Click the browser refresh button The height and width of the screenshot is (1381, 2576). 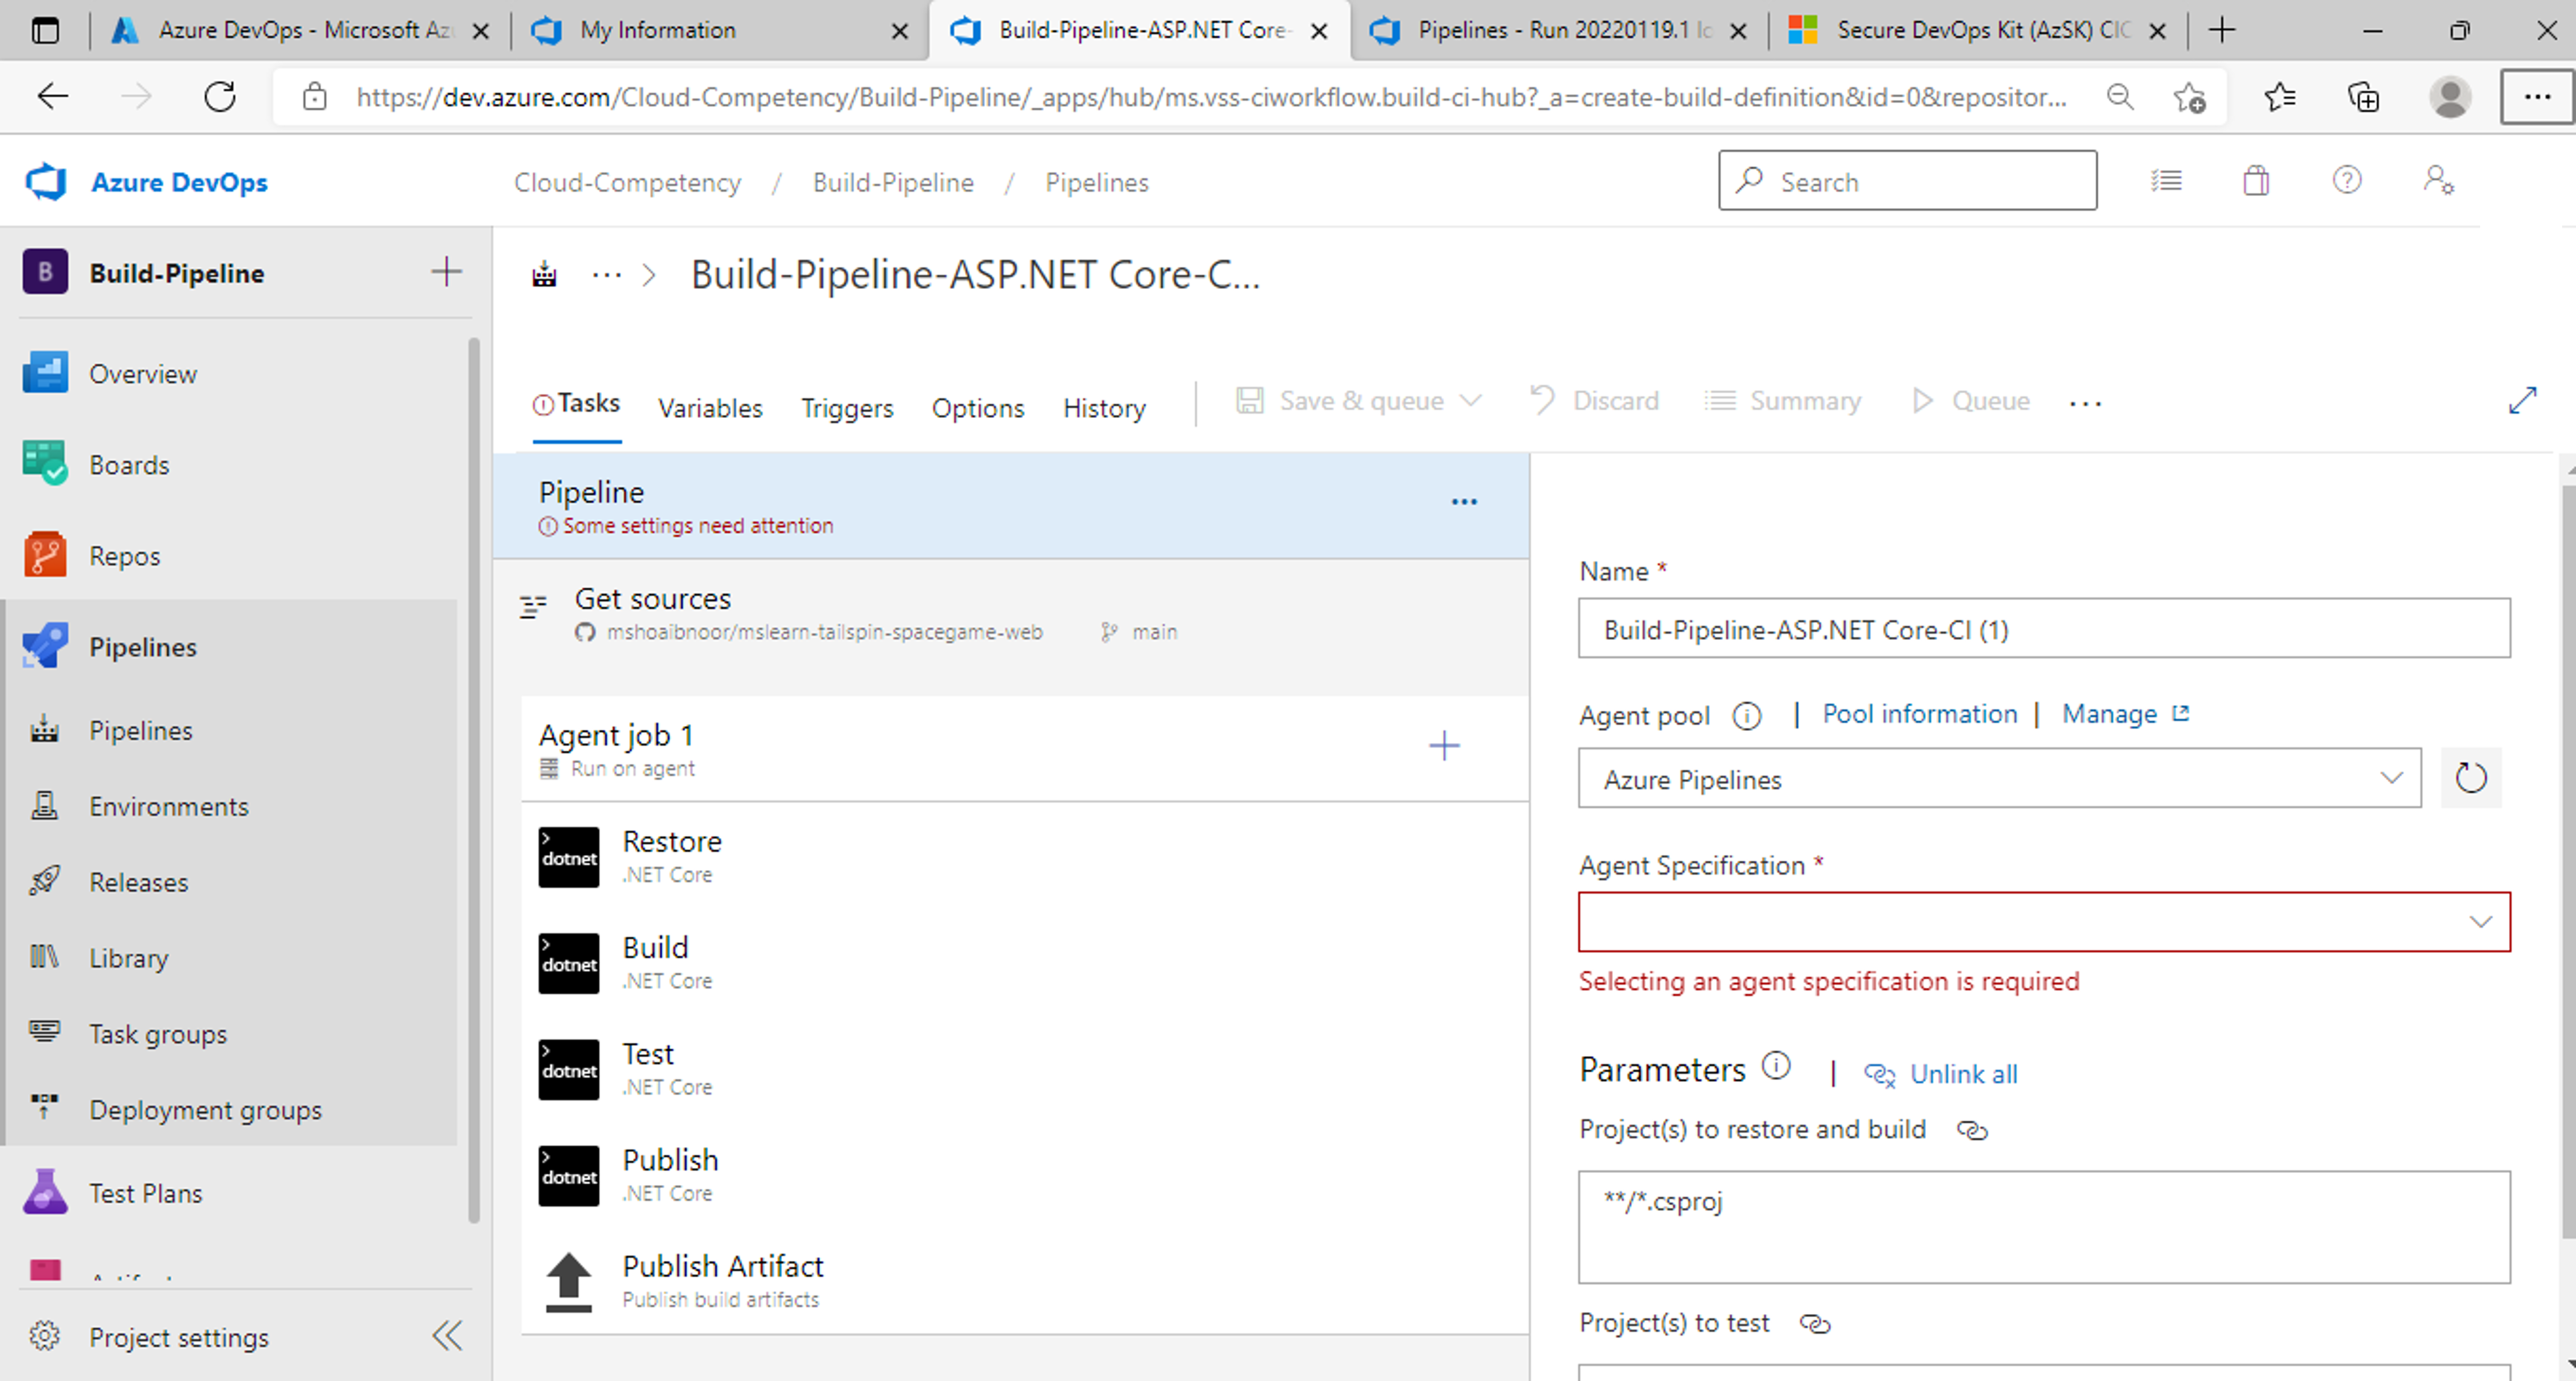(220, 97)
